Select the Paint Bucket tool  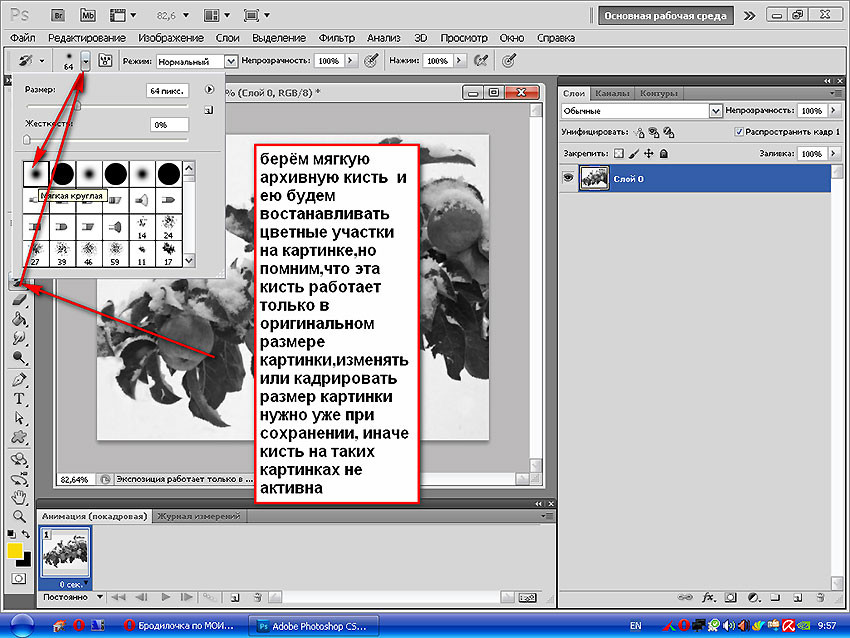(x=19, y=319)
